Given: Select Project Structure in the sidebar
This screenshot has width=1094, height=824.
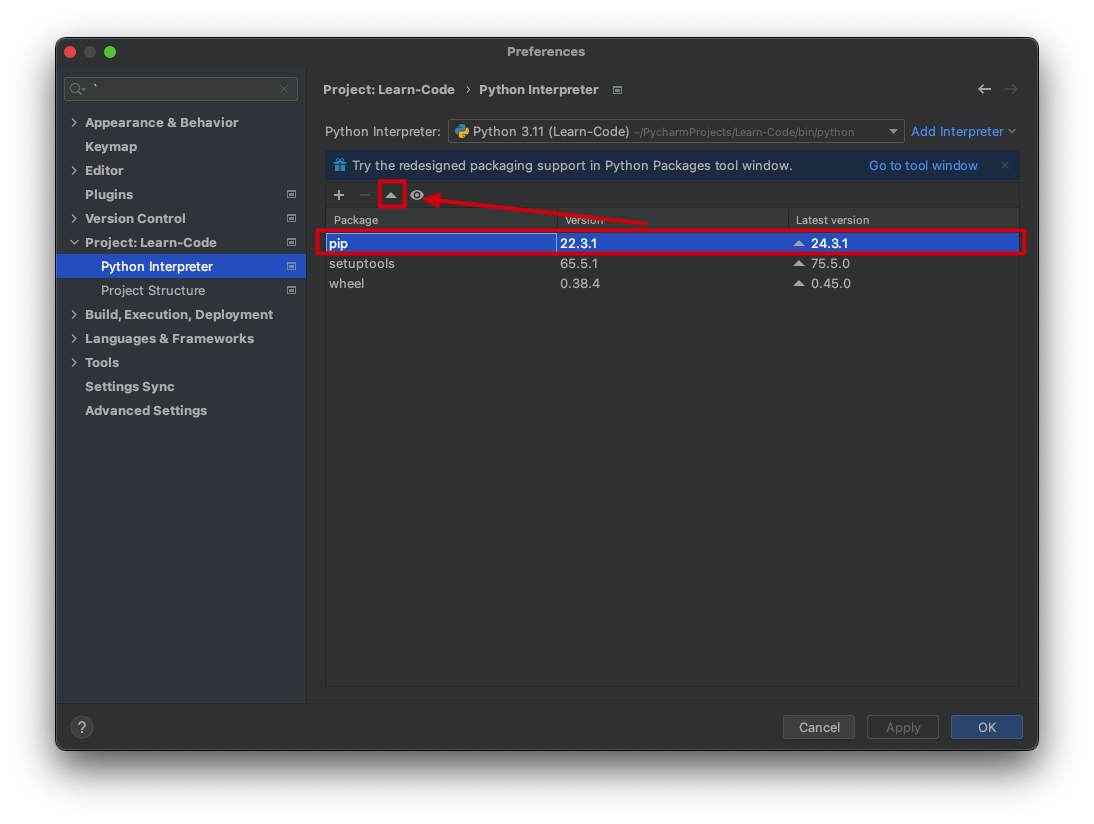Looking at the screenshot, I should coord(153,290).
